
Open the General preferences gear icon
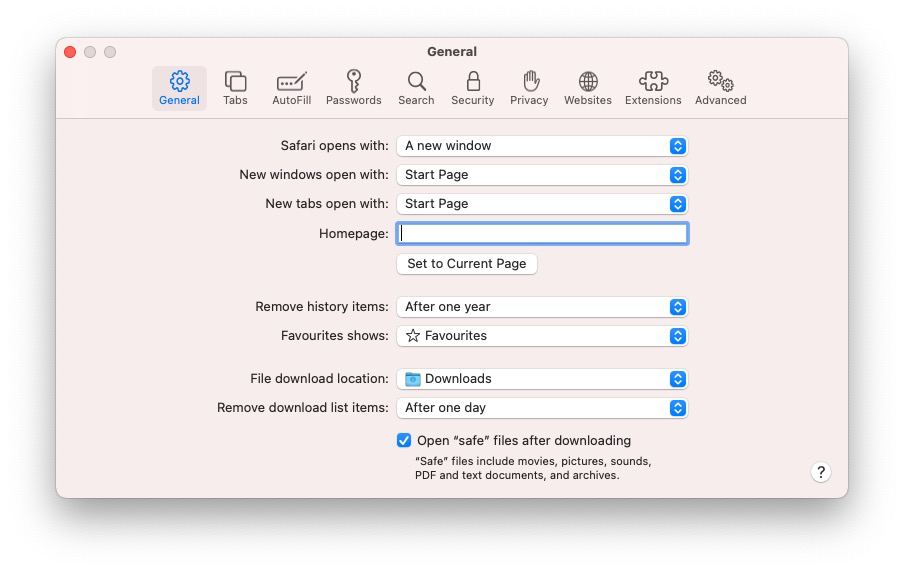click(x=179, y=88)
